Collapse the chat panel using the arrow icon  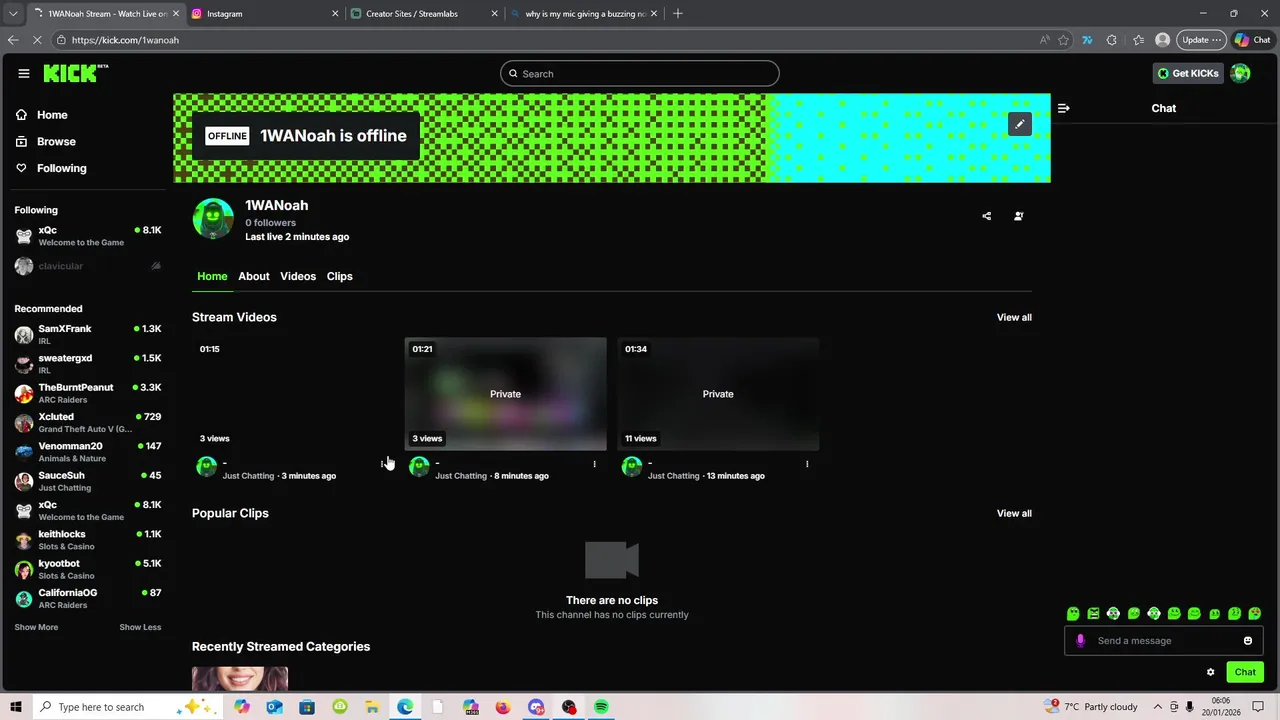[1063, 108]
